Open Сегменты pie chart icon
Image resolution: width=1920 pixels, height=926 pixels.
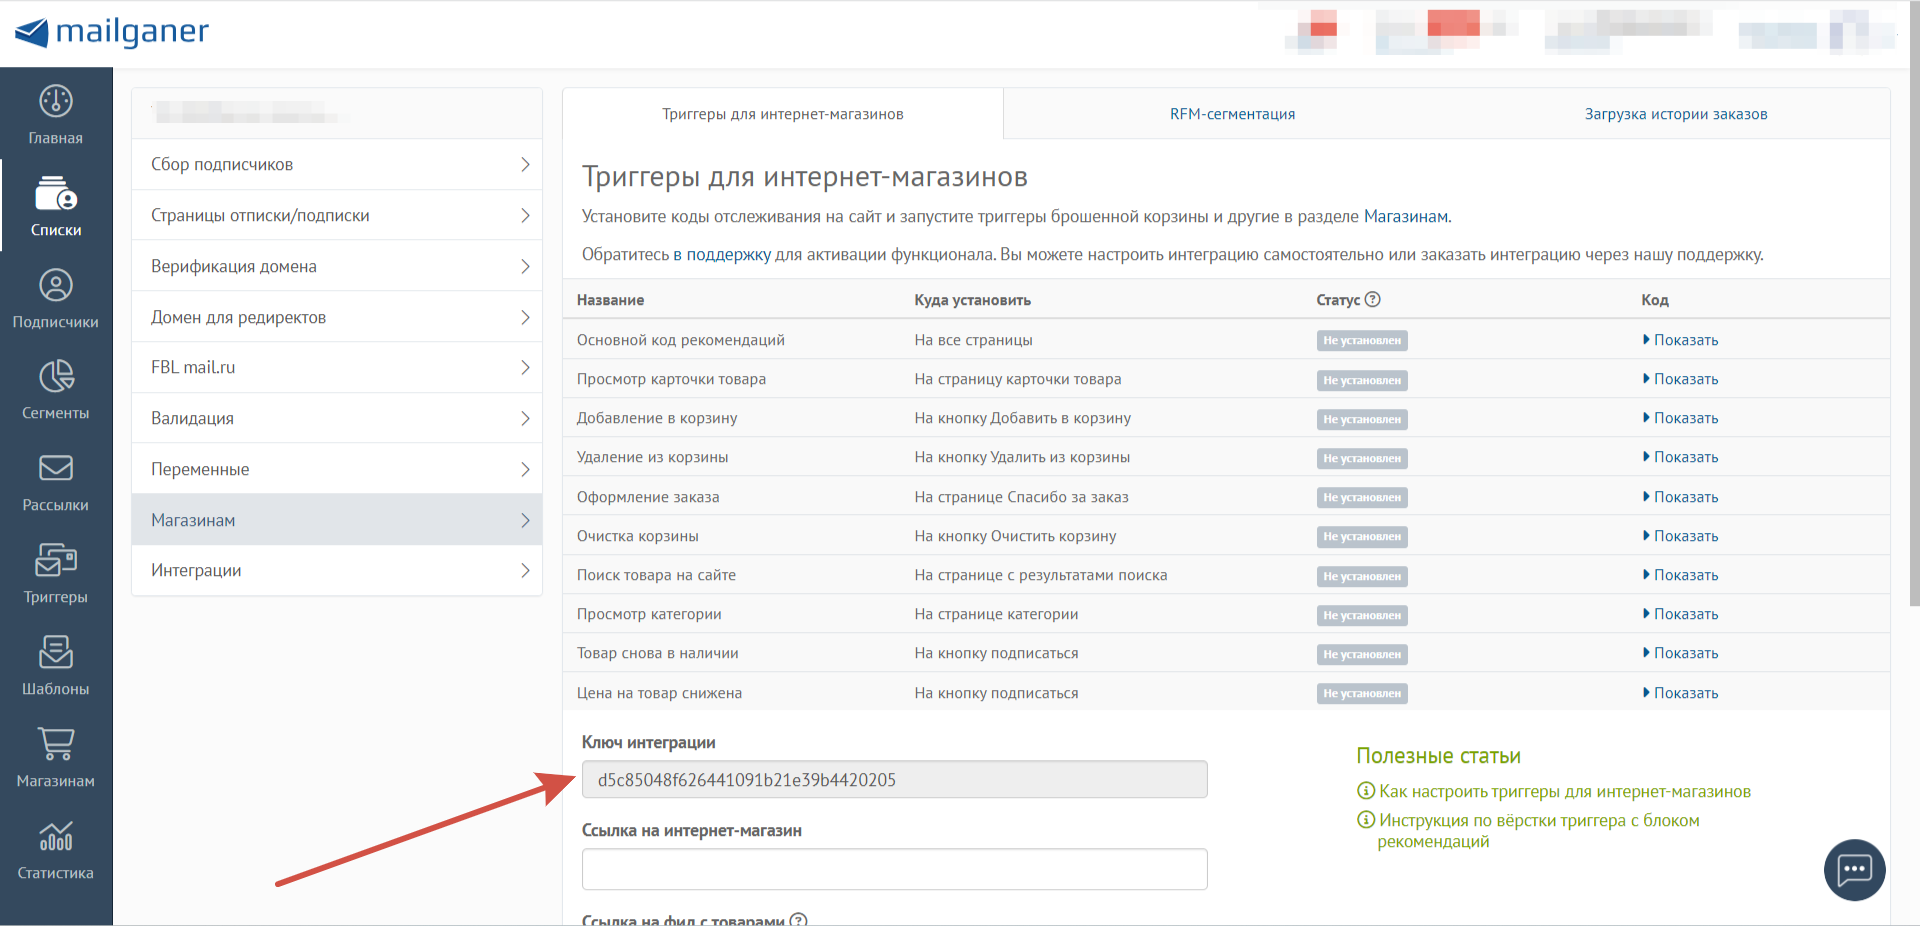(56, 376)
